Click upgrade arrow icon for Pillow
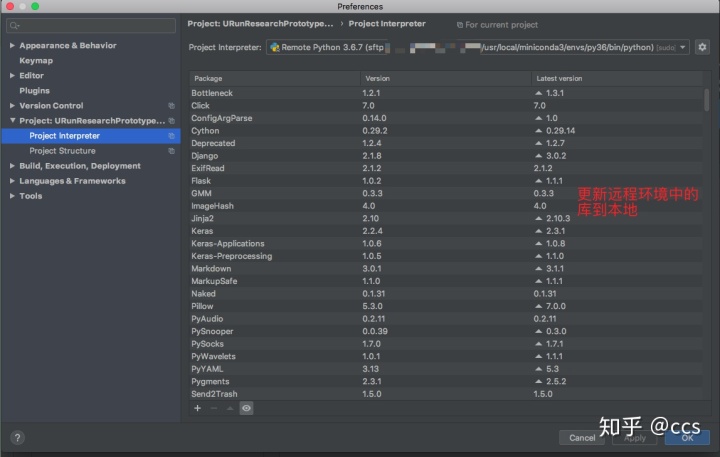Viewport: 720px width, 457px height. (539, 306)
